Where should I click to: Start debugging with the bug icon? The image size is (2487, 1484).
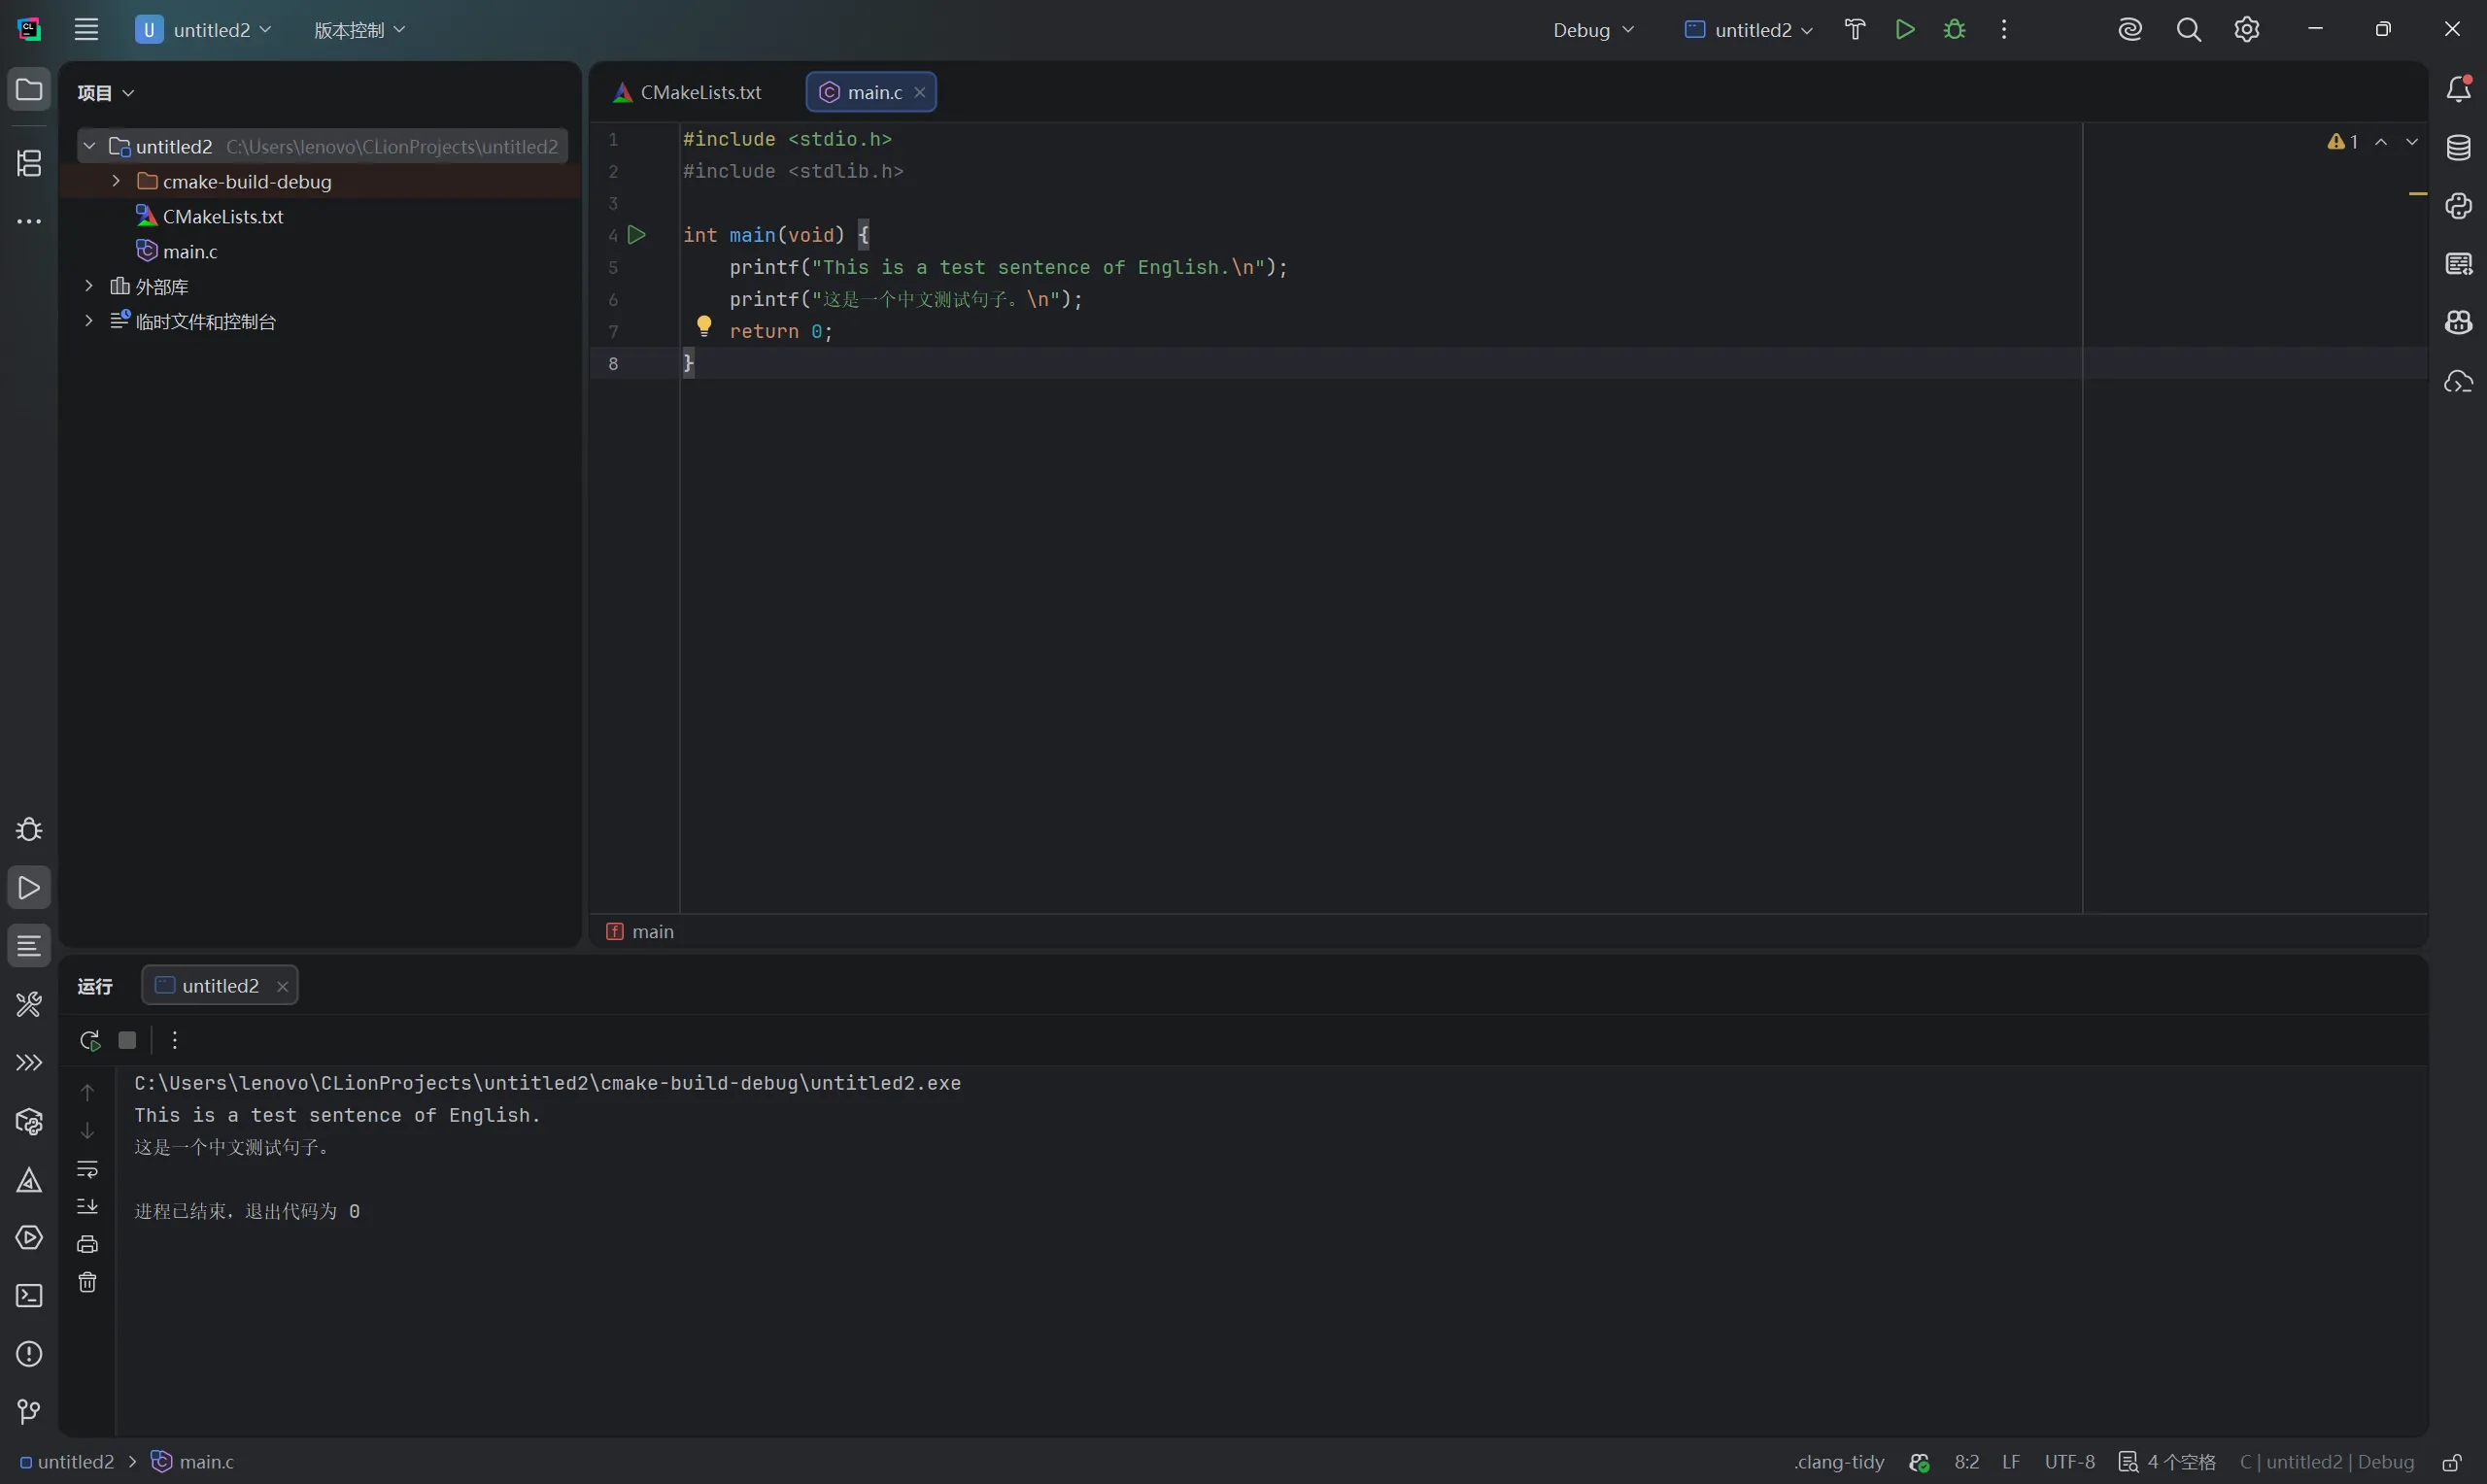point(1954,30)
